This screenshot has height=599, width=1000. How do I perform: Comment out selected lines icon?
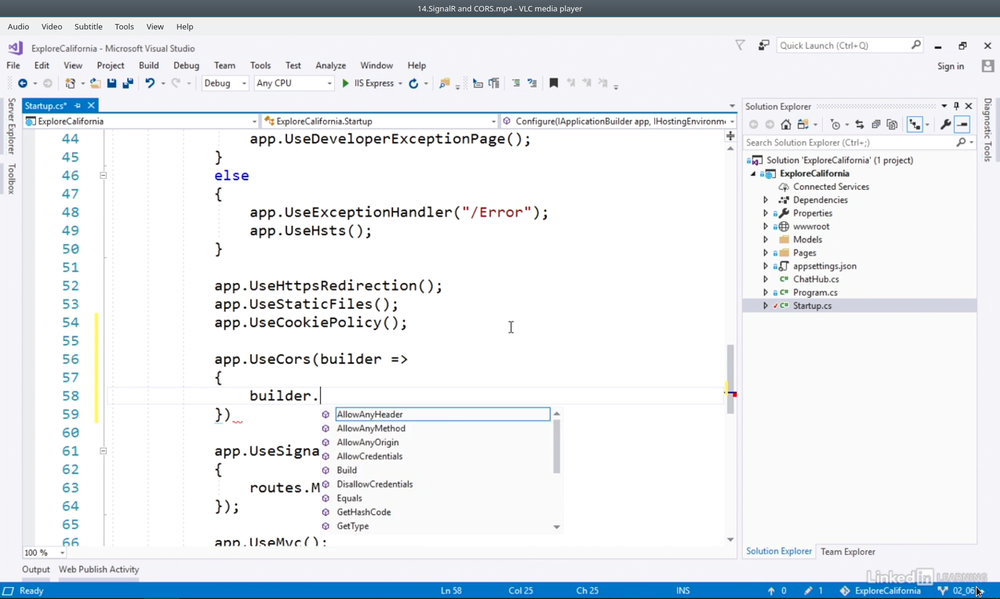[x=516, y=84]
